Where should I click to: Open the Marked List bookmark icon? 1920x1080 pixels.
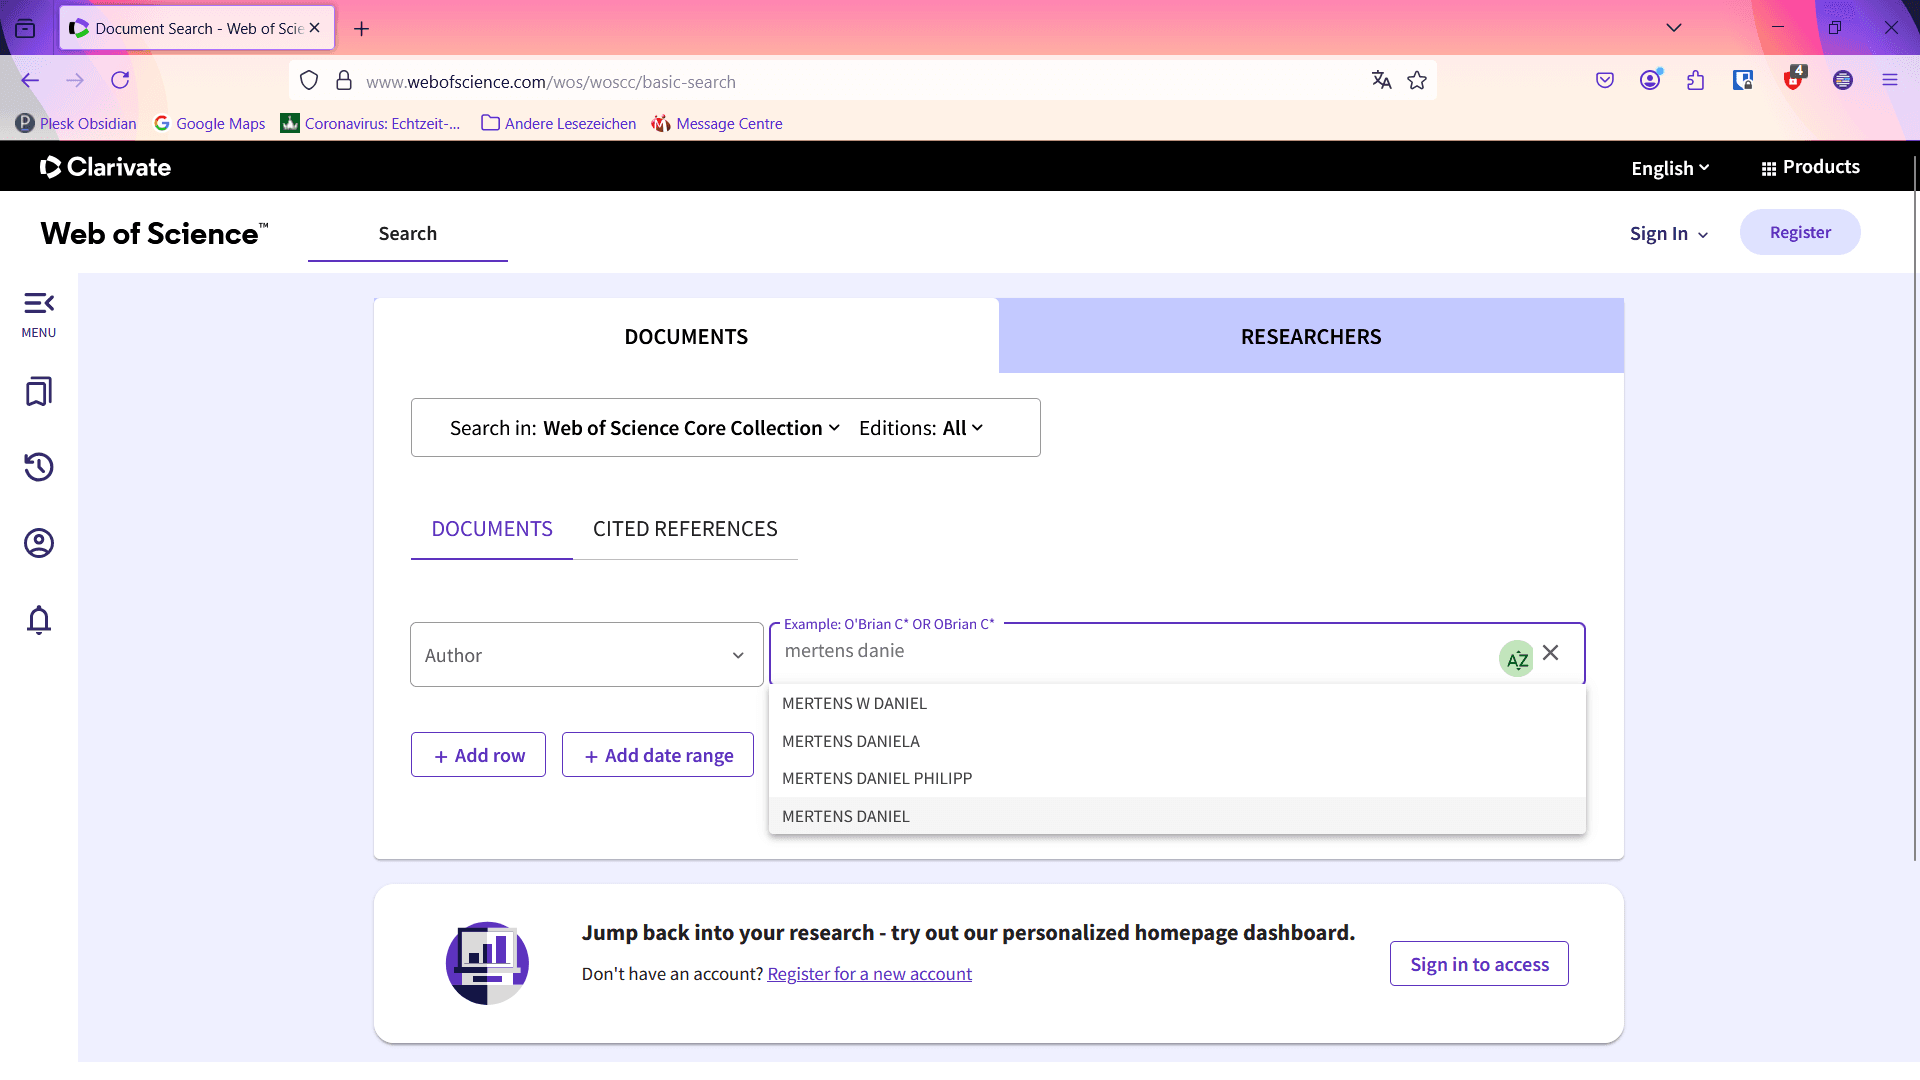pos(39,391)
